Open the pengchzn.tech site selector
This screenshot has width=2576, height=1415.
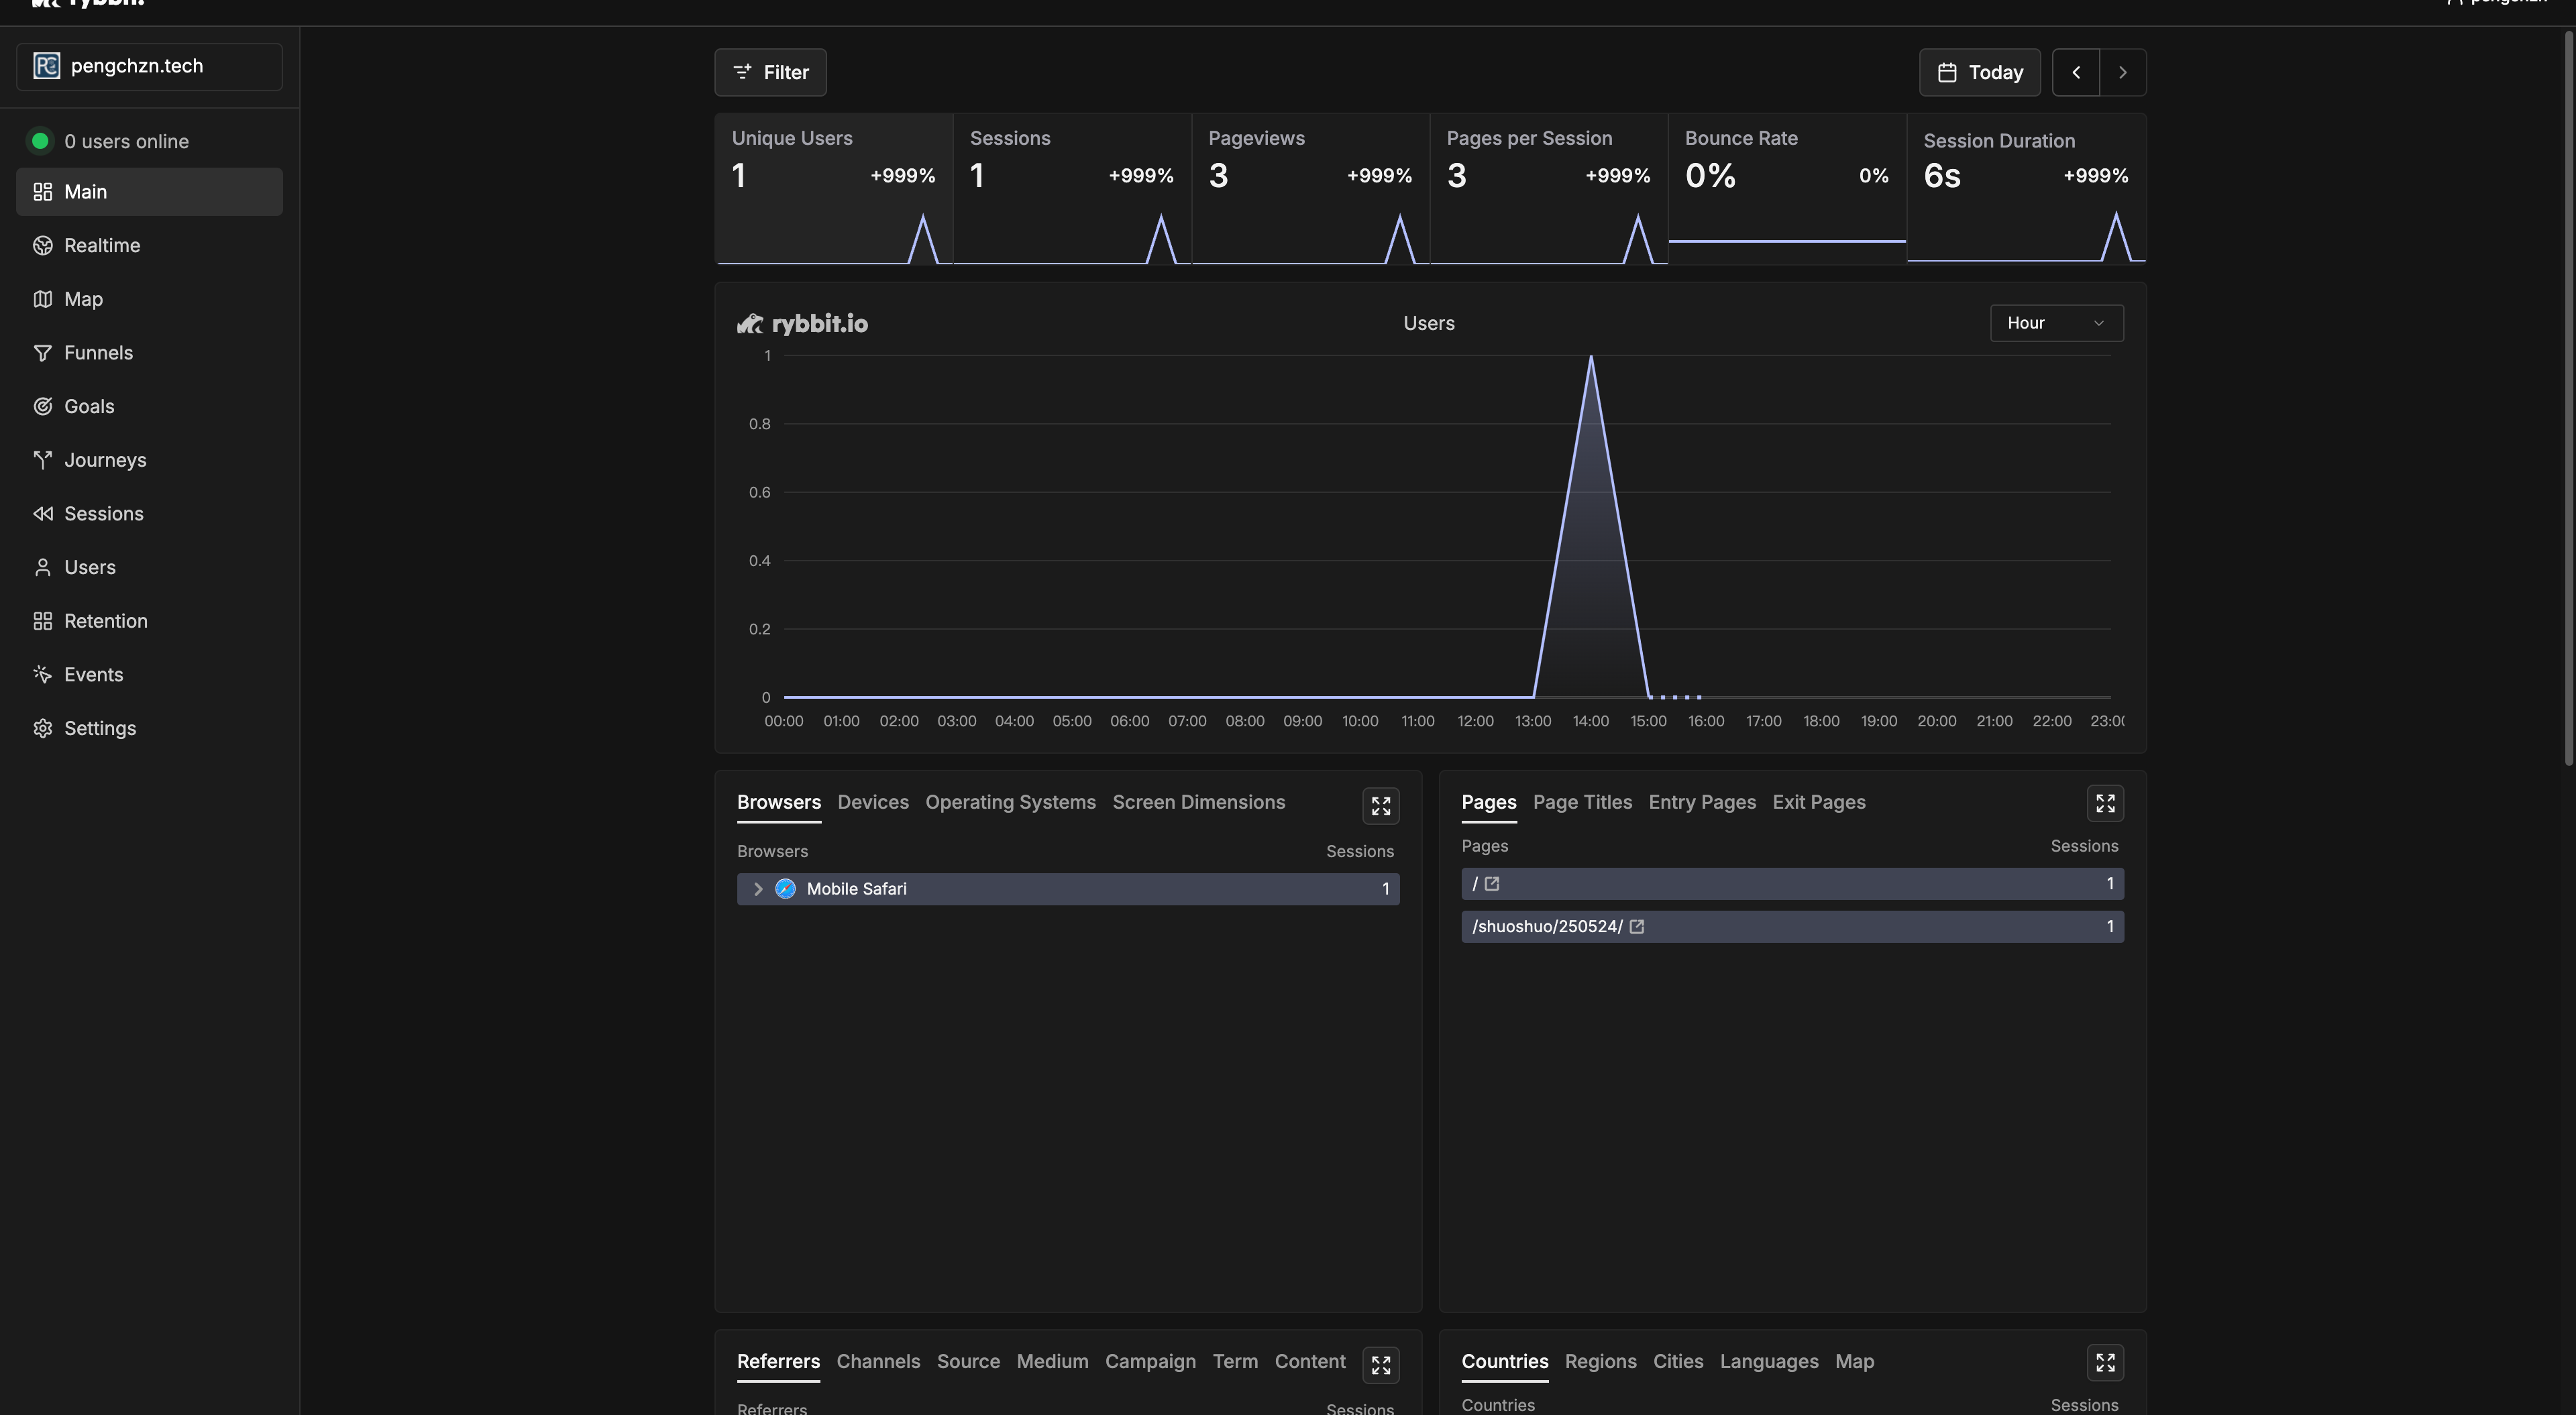coord(149,66)
